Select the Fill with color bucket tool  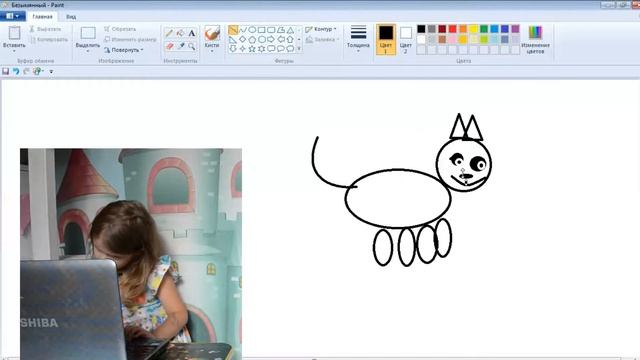(x=180, y=33)
